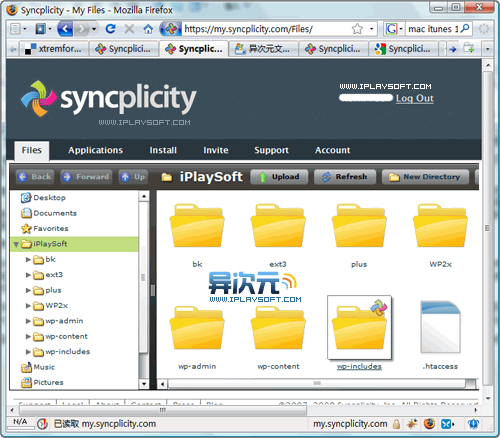Open the wp-content folder in file grid
Image resolution: width=500 pixels, height=438 pixels.
(x=278, y=328)
